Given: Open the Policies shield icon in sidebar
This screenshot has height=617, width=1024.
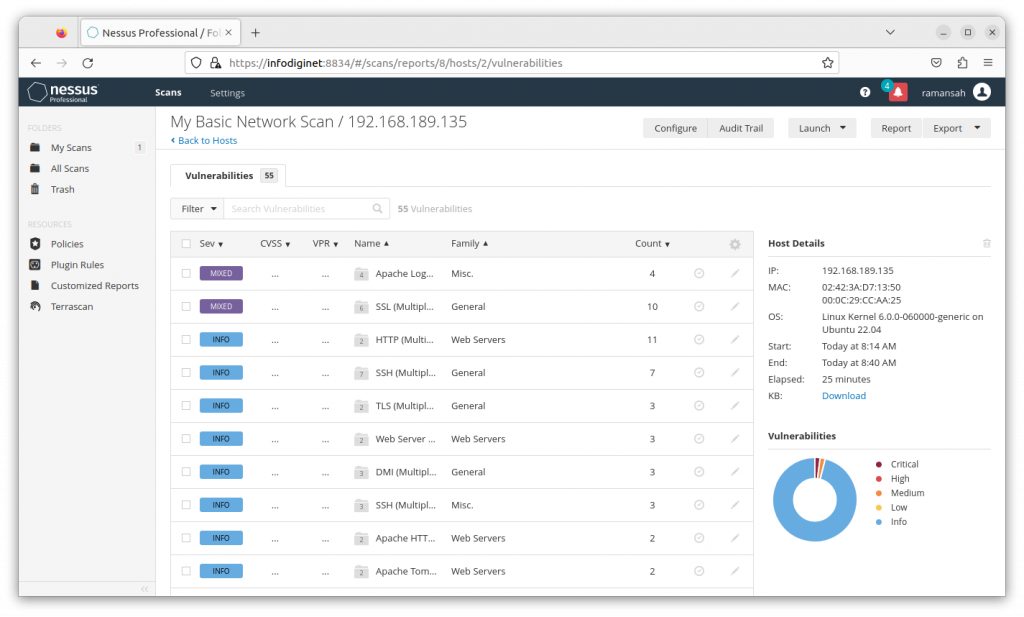Looking at the screenshot, I should pyautogui.click(x=35, y=244).
